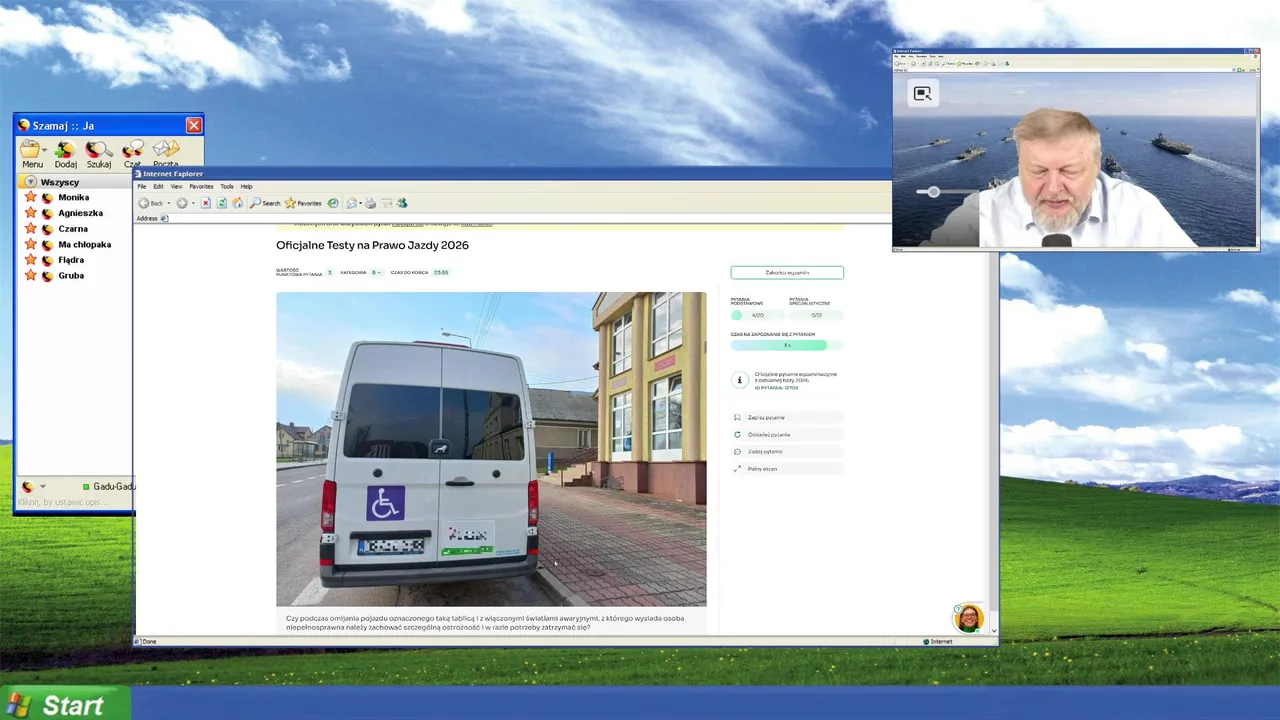Click the star next to Agnieszka
Screen dimensions: 1280x720
click(x=30, y=213)
